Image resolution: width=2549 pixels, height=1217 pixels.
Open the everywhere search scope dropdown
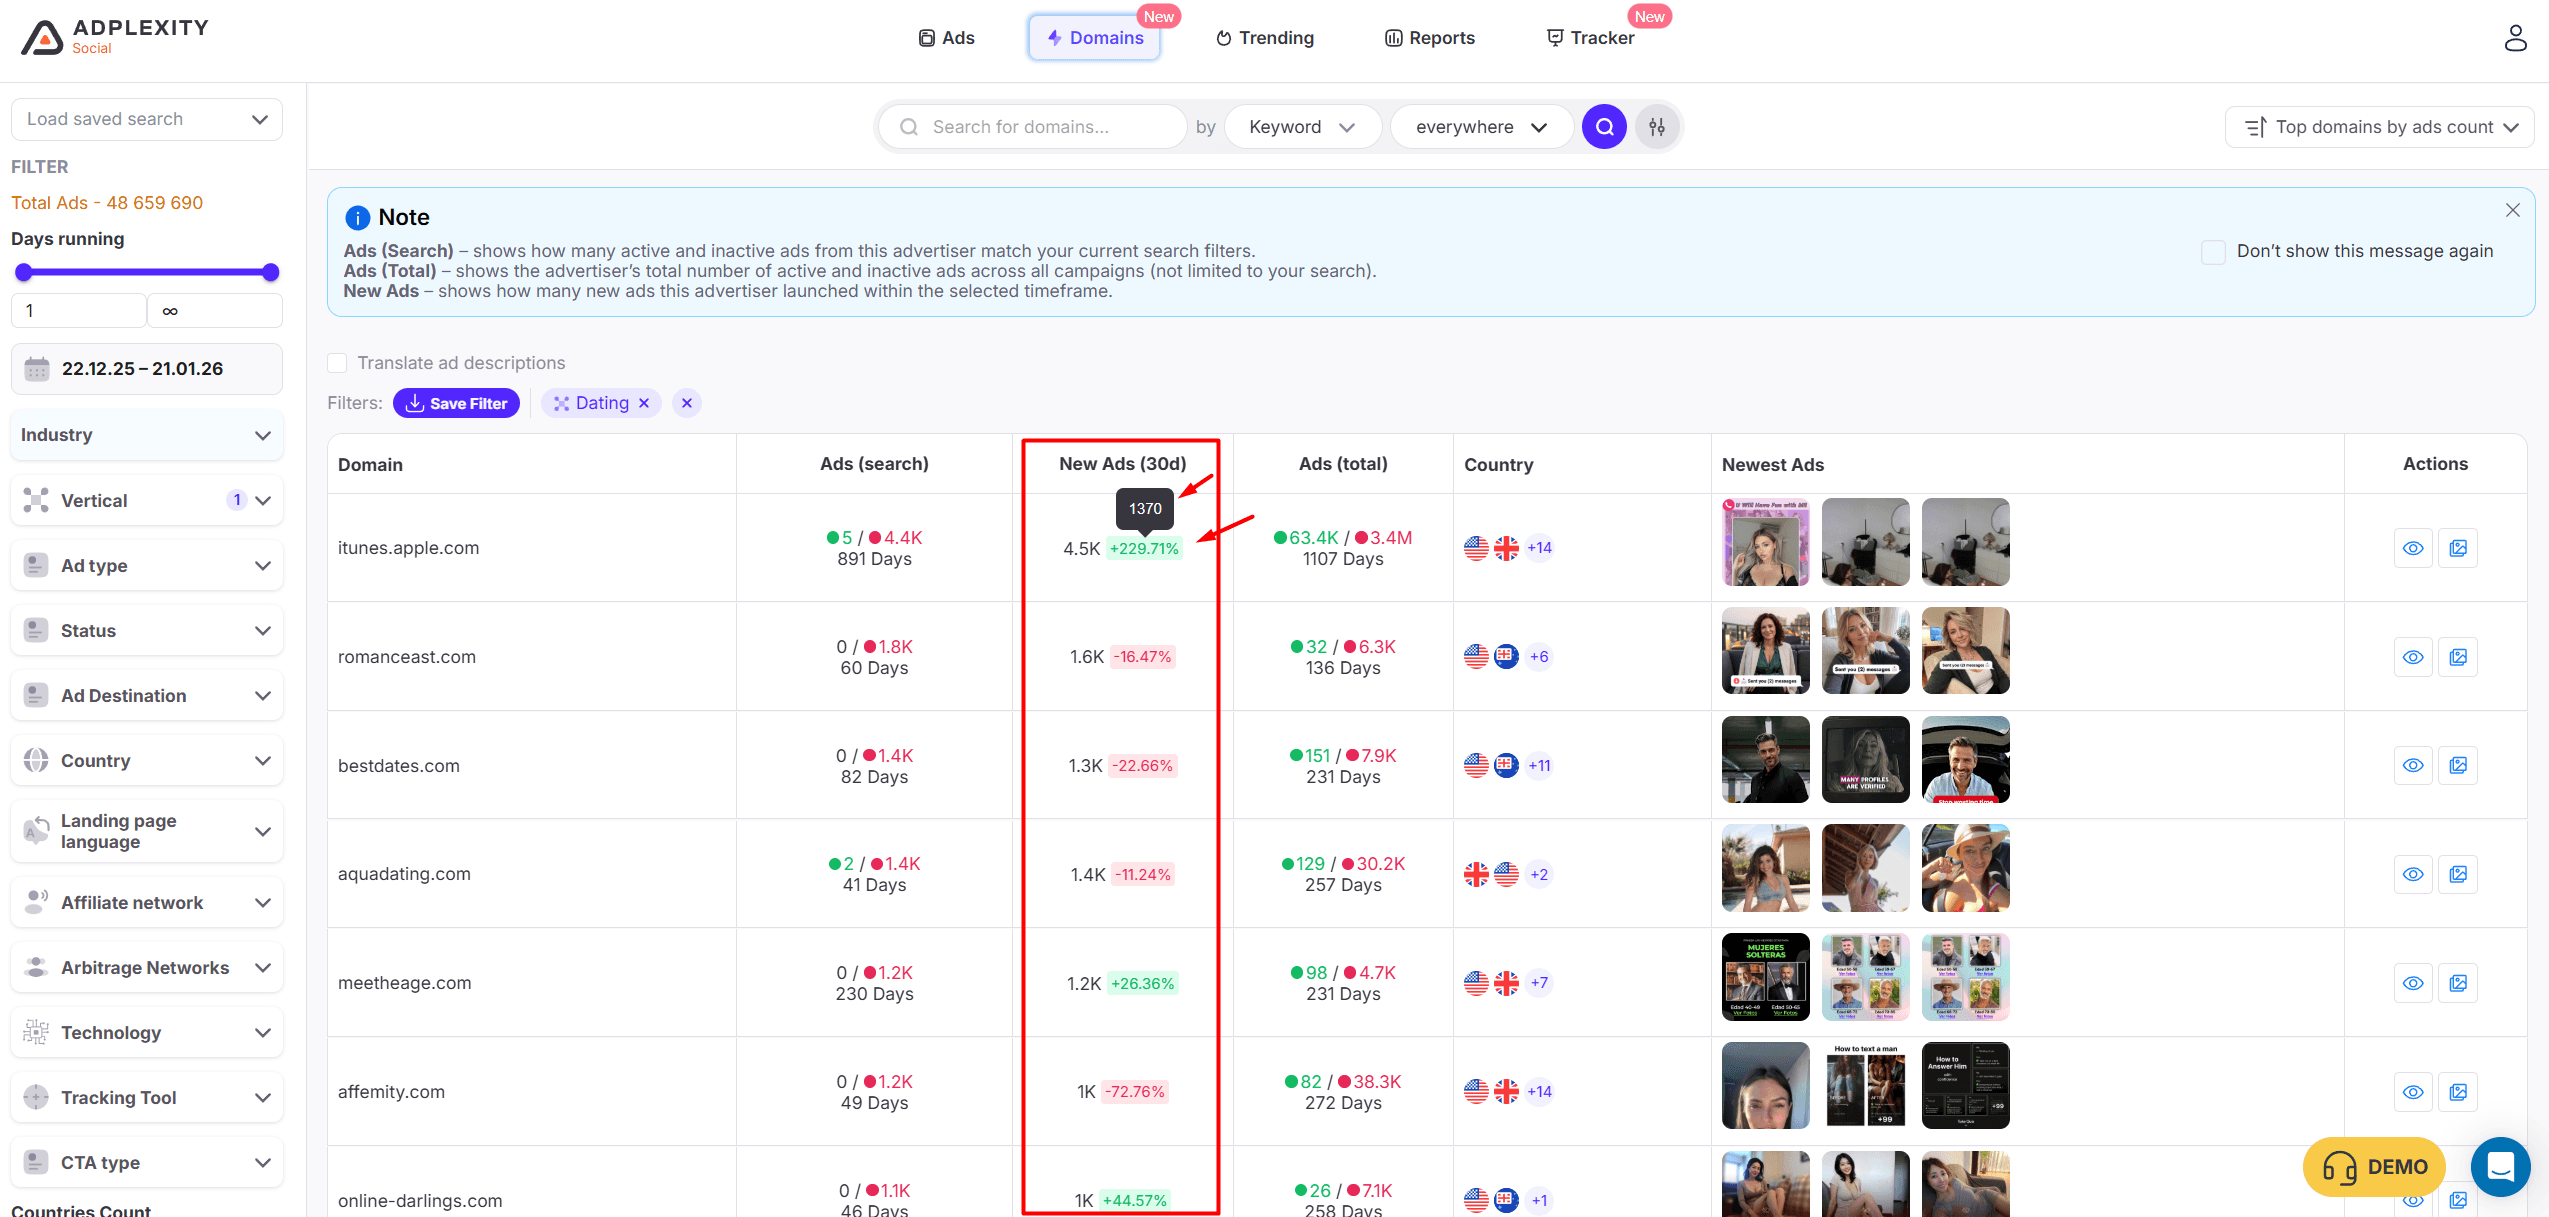click(1480, 127)
